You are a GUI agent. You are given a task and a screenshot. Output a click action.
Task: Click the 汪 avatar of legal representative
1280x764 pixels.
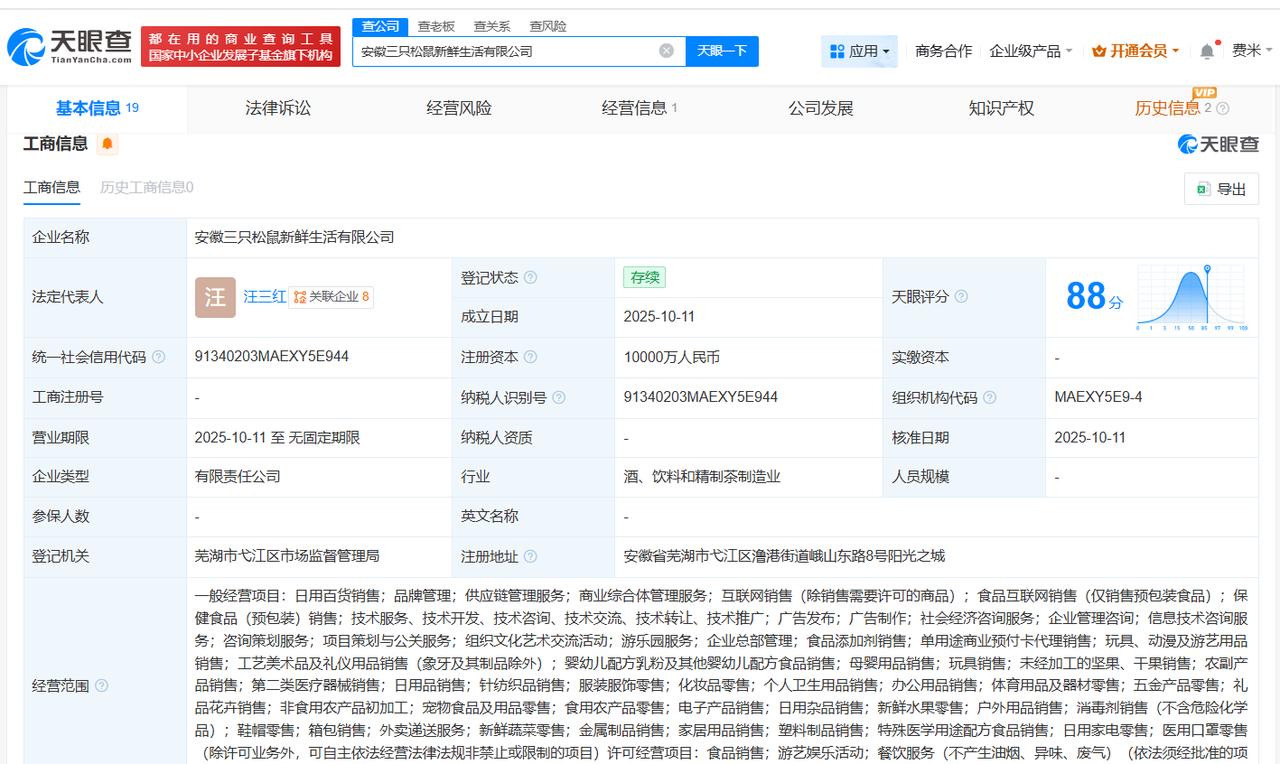coord(215,297)
